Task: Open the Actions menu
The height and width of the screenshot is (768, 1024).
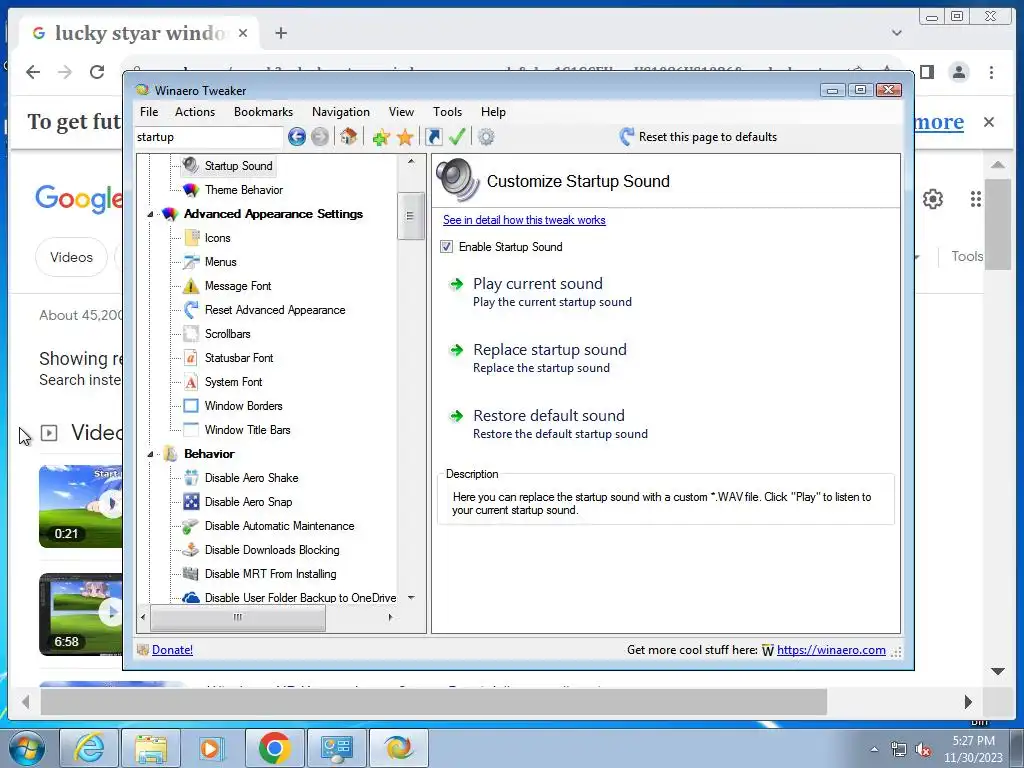Action: click(x=195, y=112)
